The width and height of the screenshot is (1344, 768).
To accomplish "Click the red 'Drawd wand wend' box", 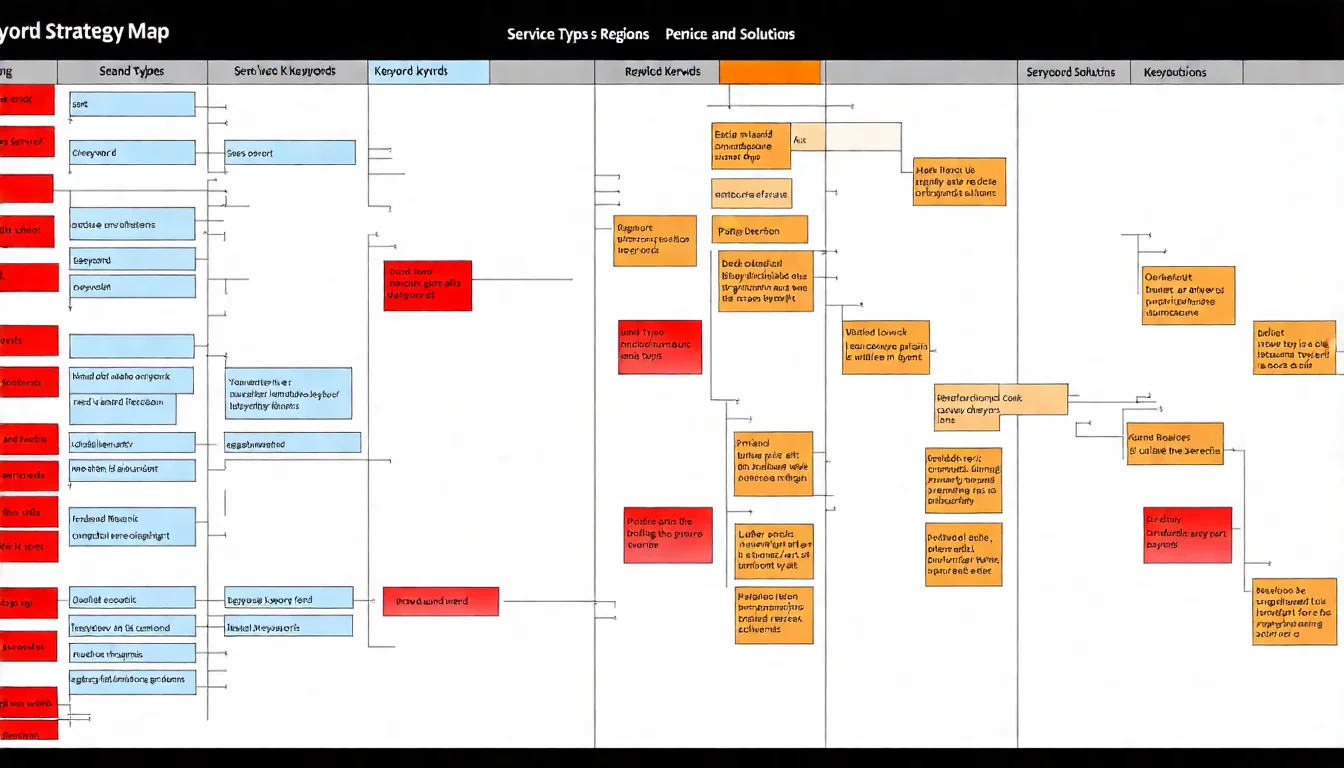I will pos(440,601).
